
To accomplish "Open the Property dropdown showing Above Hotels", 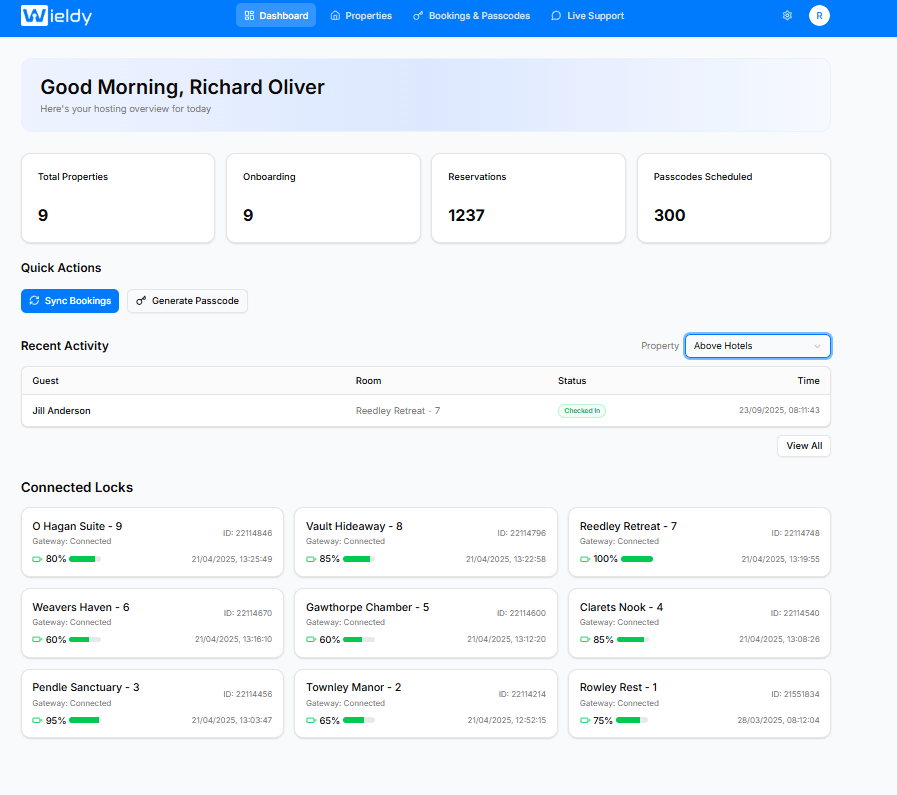I will click(756, 346).
